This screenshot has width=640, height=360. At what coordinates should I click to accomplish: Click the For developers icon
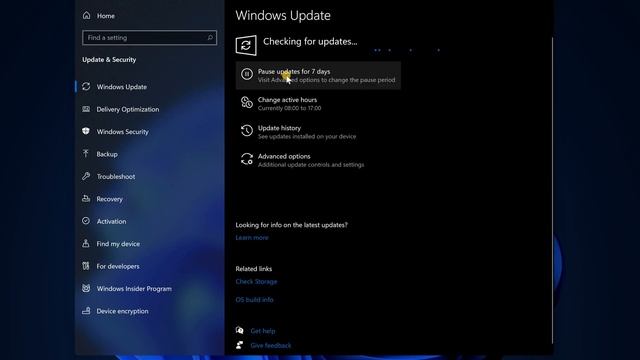(x=86, y=266)
